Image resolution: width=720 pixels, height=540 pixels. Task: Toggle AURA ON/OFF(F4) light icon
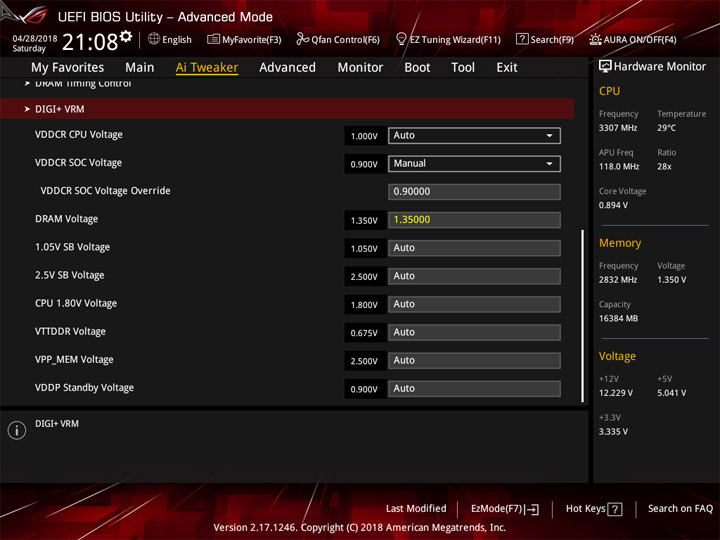[x=595, y=39]
